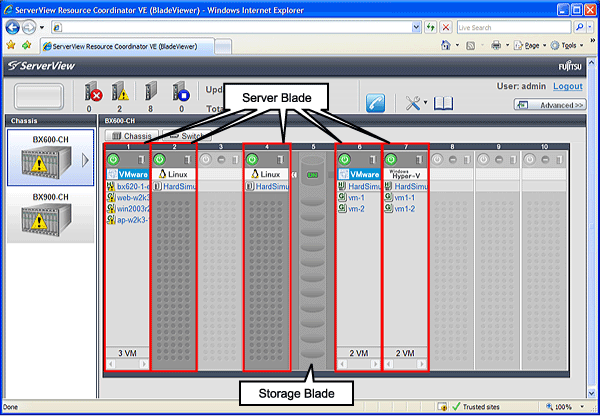Toggle power on blade slot 7
The image size is (600, 416).
[391, 159]
